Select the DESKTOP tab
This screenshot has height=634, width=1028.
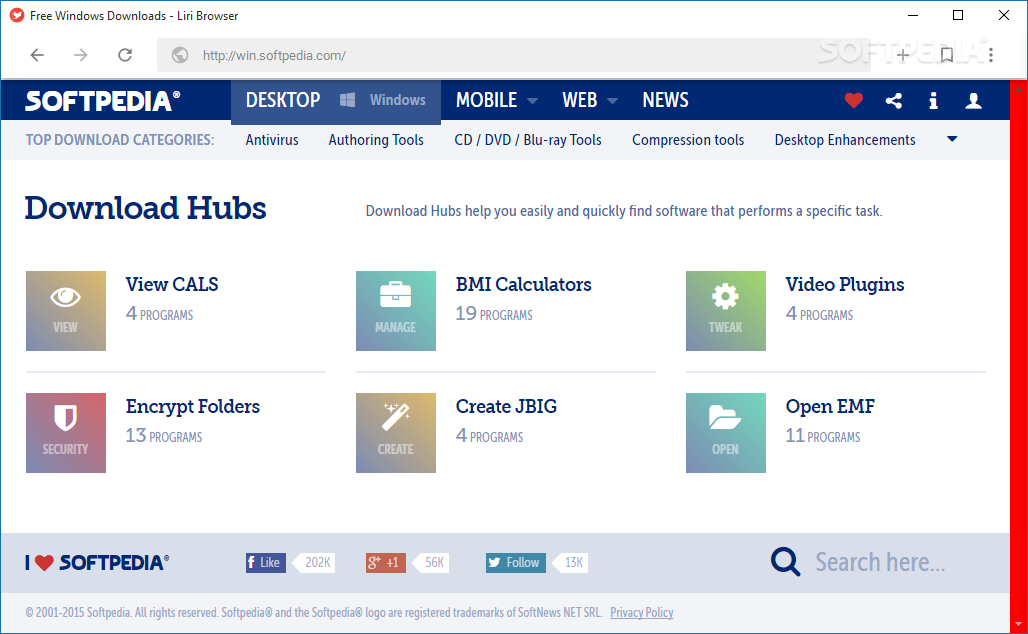point(283,100)
